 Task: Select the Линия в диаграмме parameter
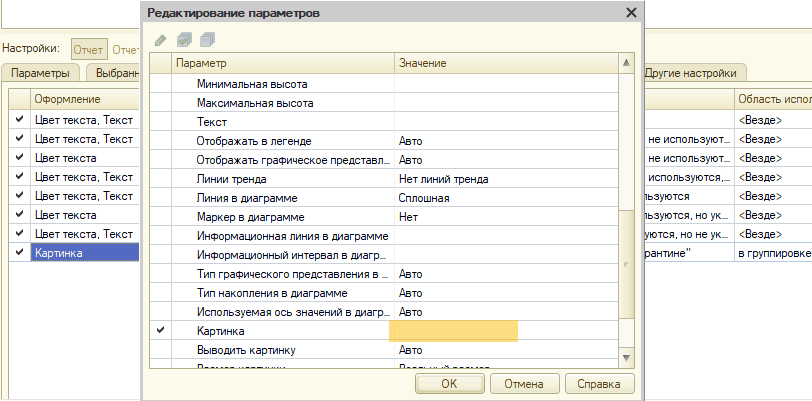pyautogui.click(x=247, y=198)
